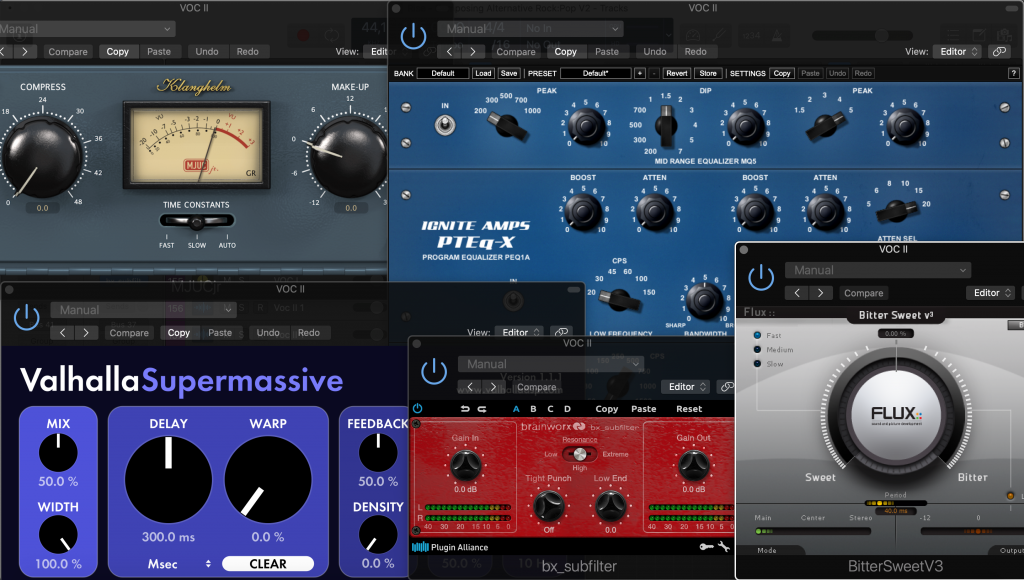Click link icon in PTEq-X window header
The height and width of the screenshot is (580, 1024).
999,52
